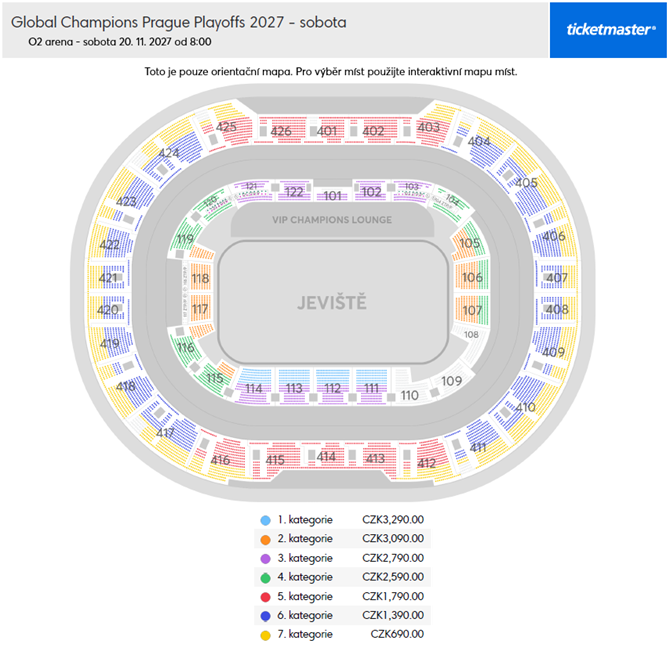670x657 pixels.
Task: Click the VIP Champions Lounge area
Action: 332,220
